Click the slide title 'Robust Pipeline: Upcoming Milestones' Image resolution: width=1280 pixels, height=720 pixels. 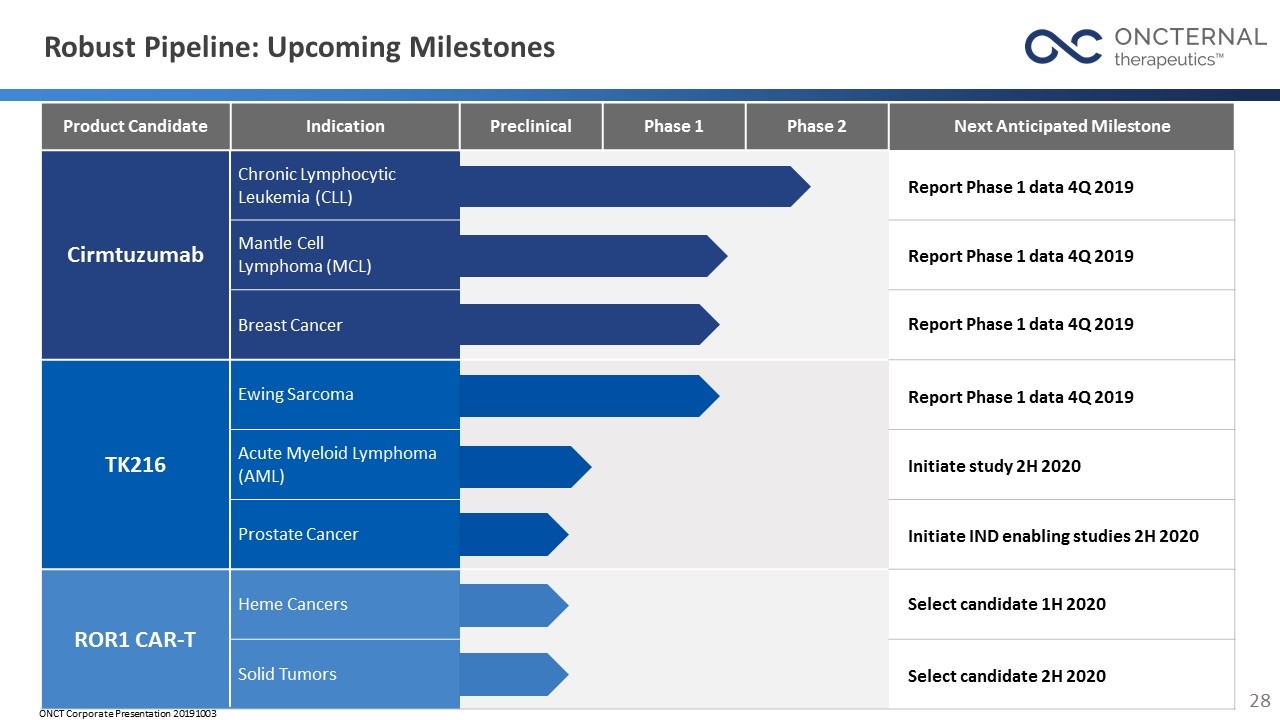[x=299, y=47]
